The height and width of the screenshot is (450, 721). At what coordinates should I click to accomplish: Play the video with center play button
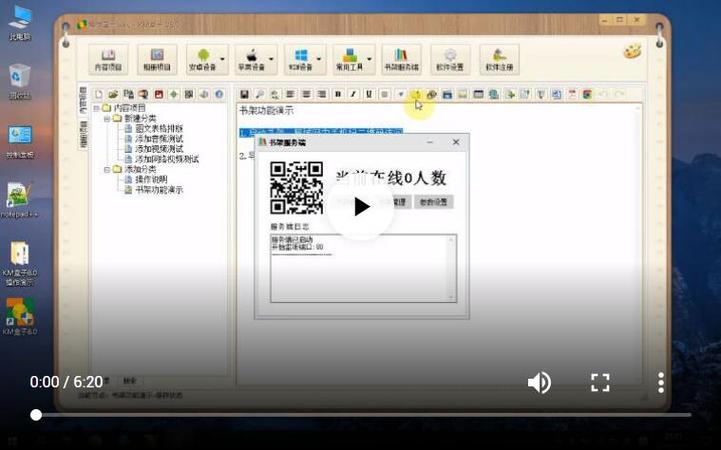tap(360, 207)
